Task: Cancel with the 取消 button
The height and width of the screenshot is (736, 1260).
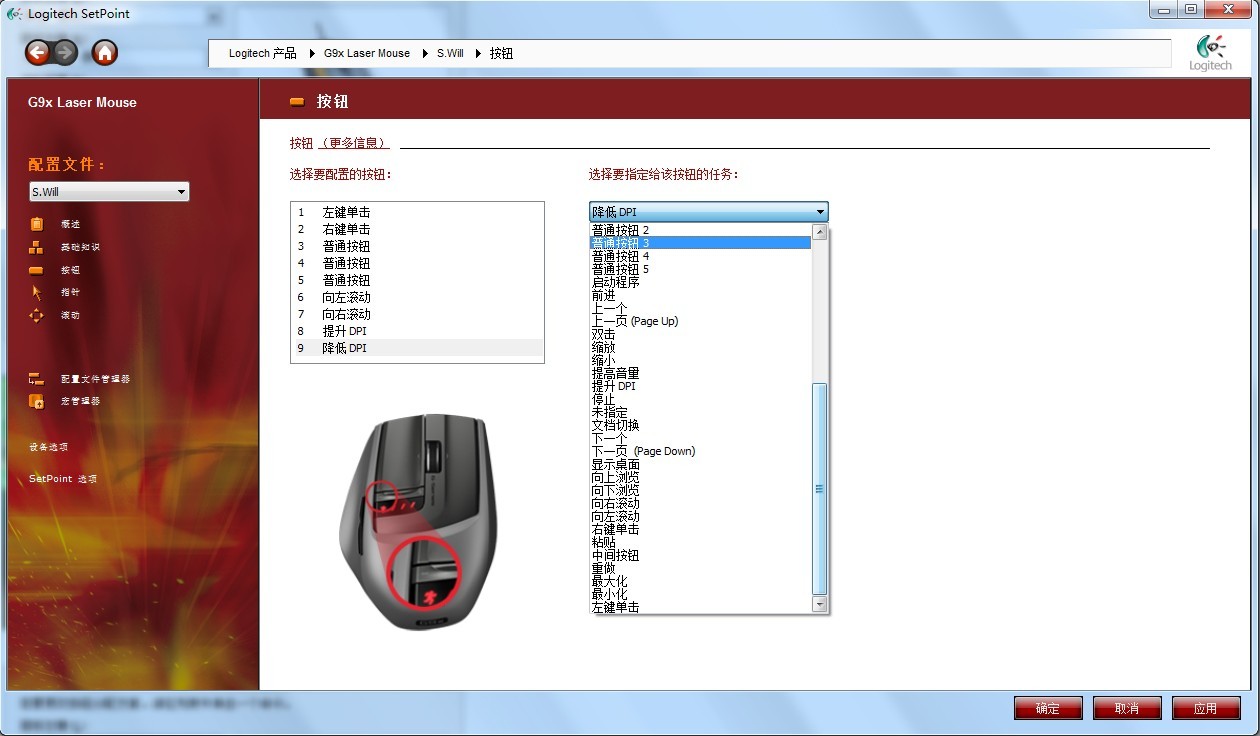Action: [x=1127, y=708]
